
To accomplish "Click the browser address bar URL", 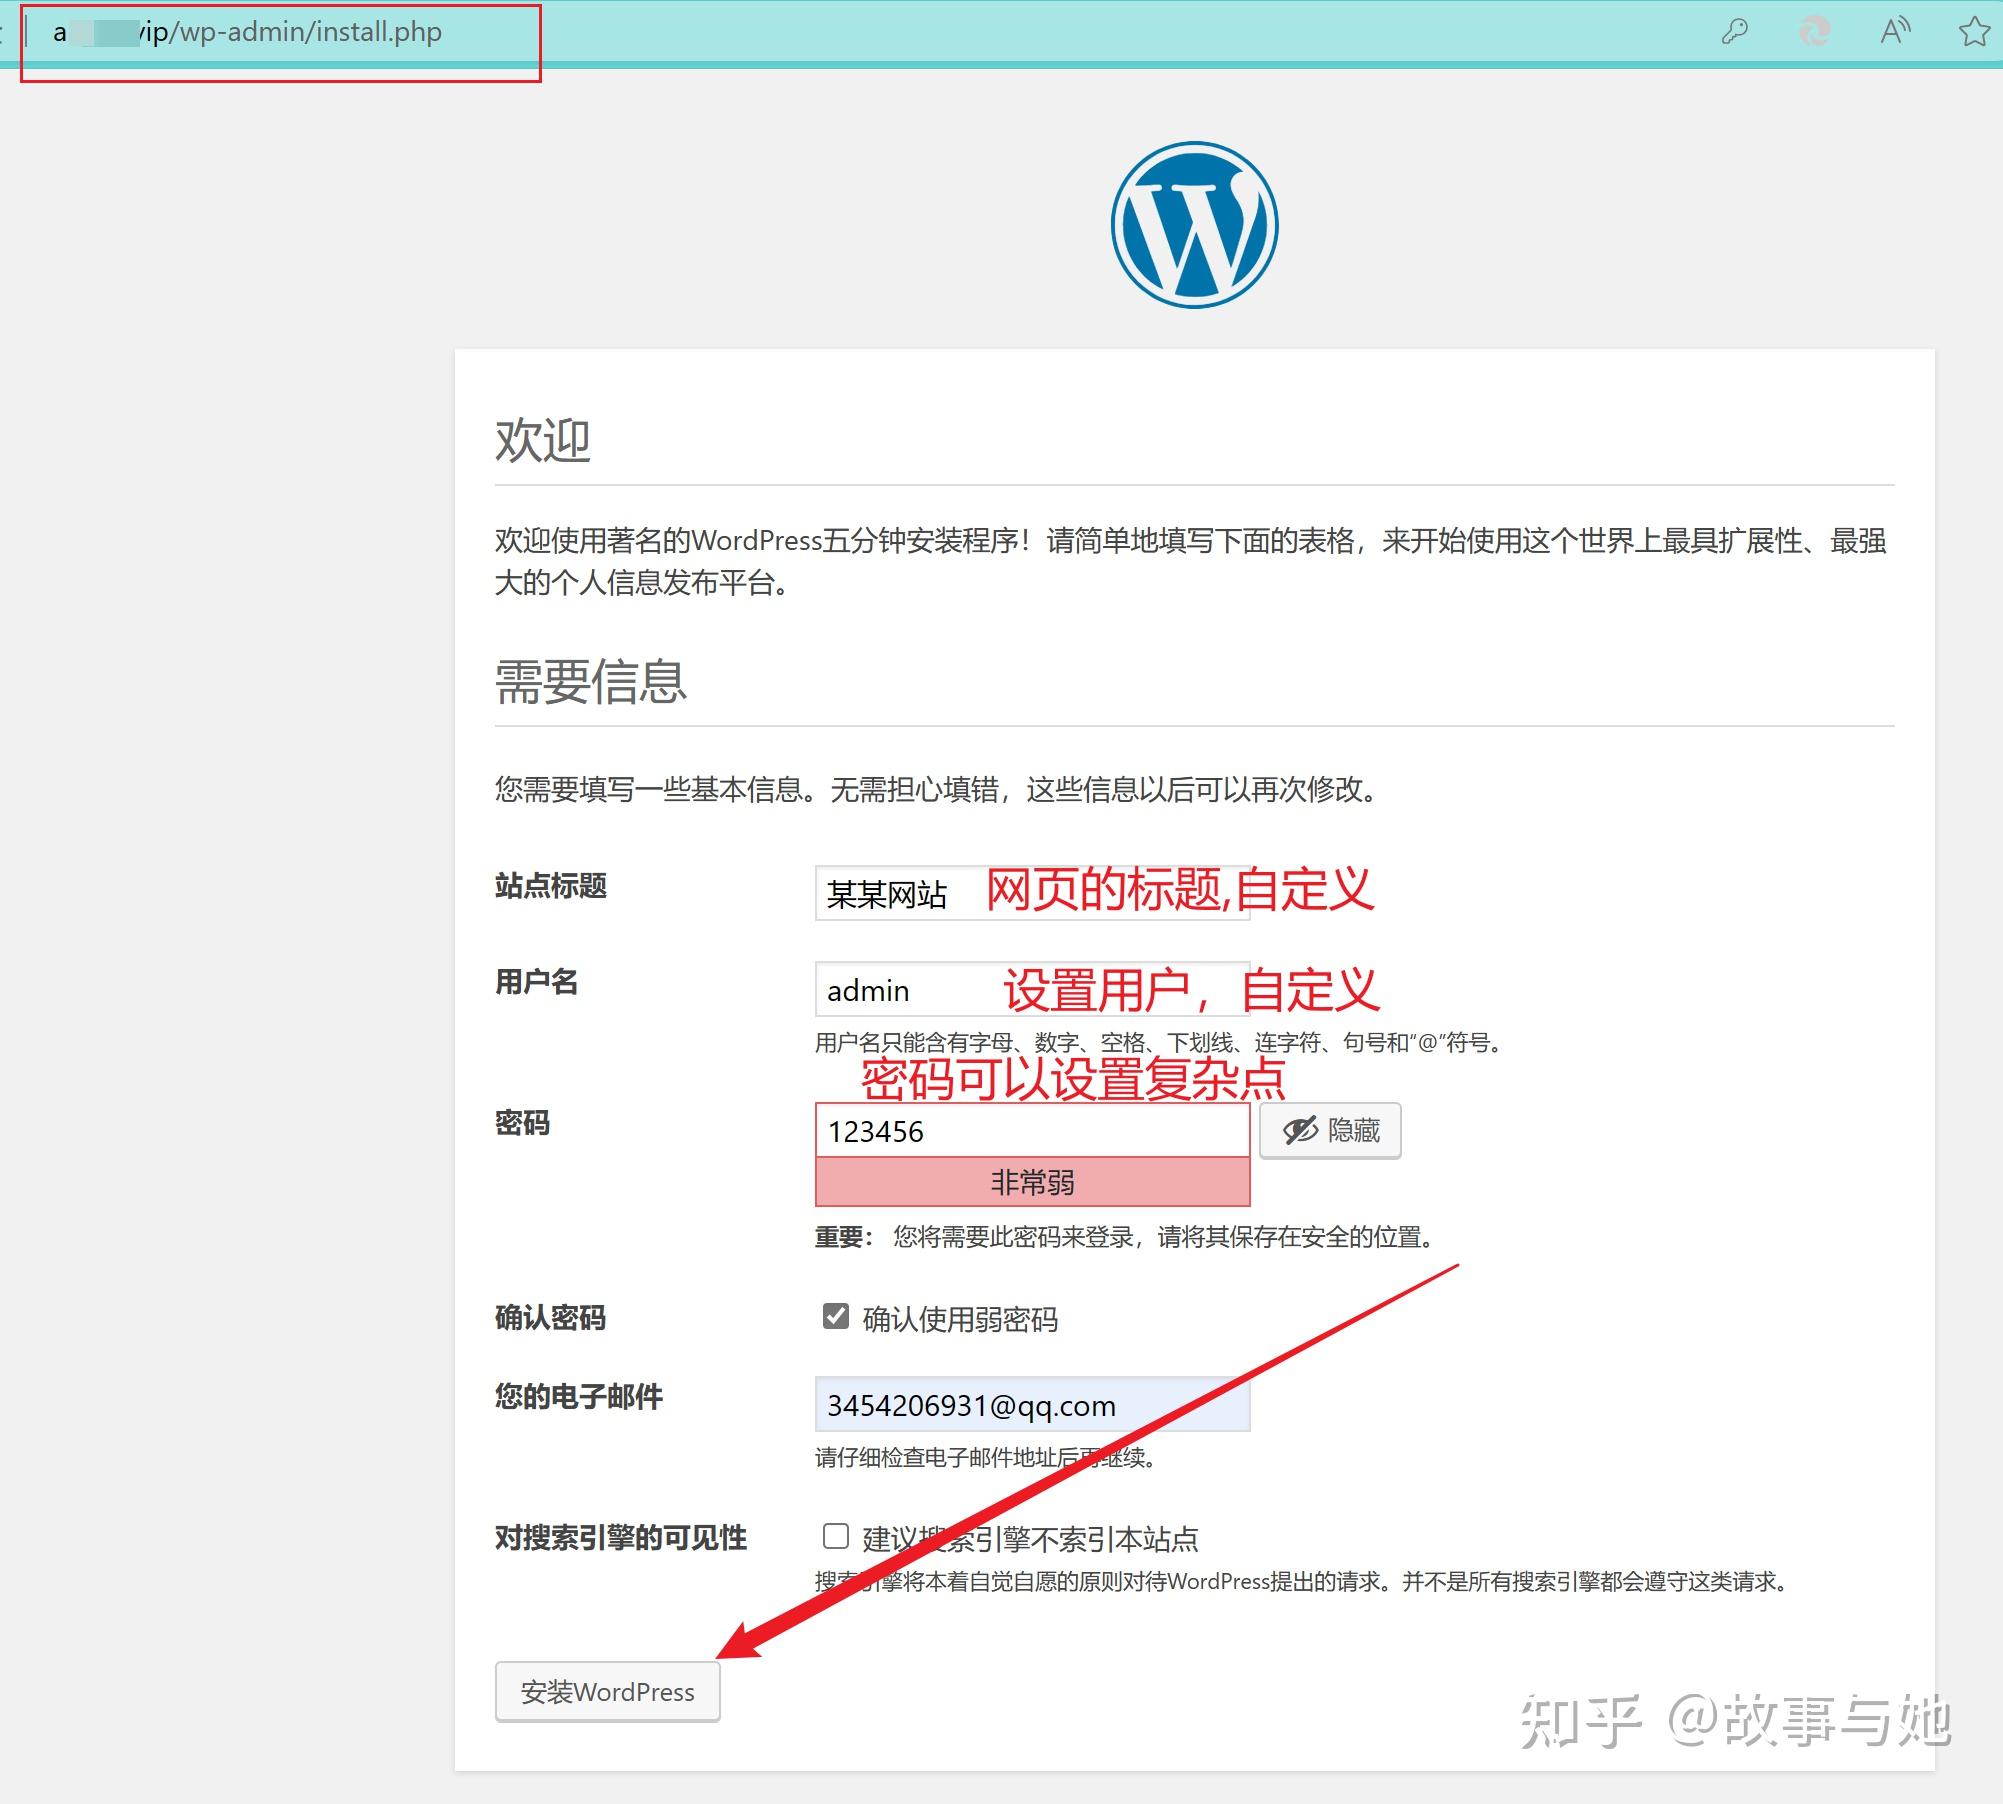I will click(x=248, y=32).
